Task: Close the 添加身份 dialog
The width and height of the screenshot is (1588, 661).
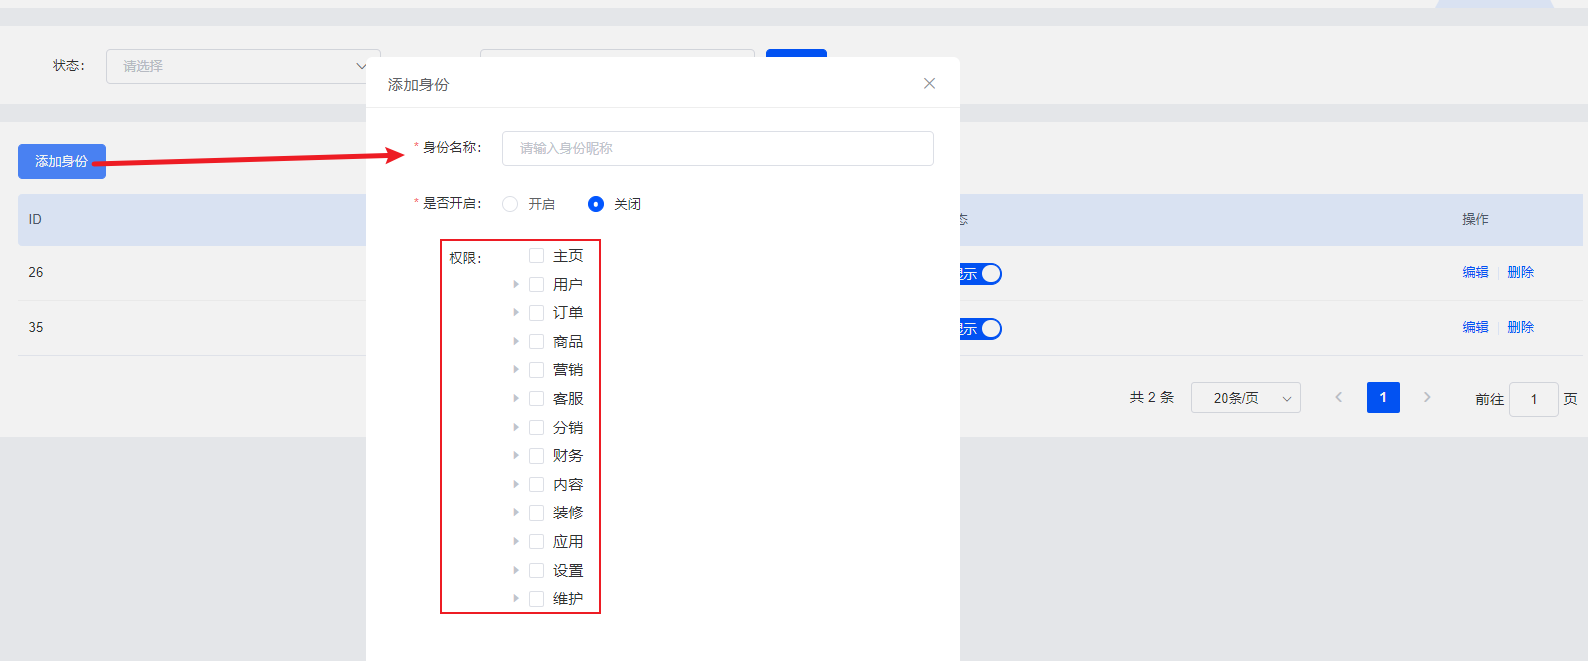Action: point(929,83)
